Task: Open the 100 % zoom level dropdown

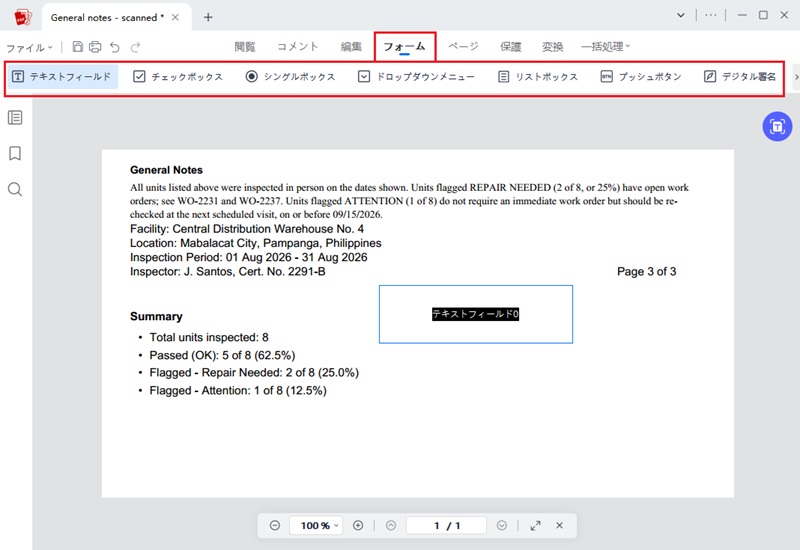Action: tap(316, 526)
